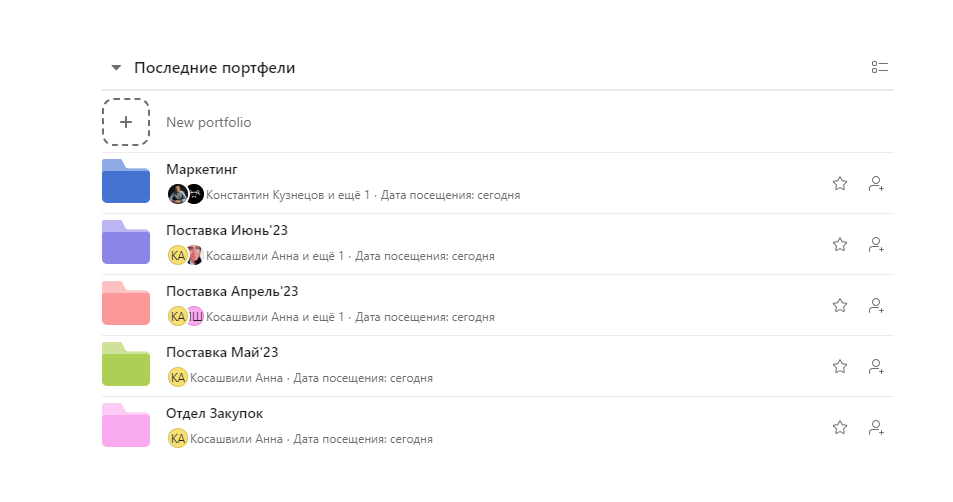Open the New portfolio link
Screen dimensions: 953x502
pos(208,122)
